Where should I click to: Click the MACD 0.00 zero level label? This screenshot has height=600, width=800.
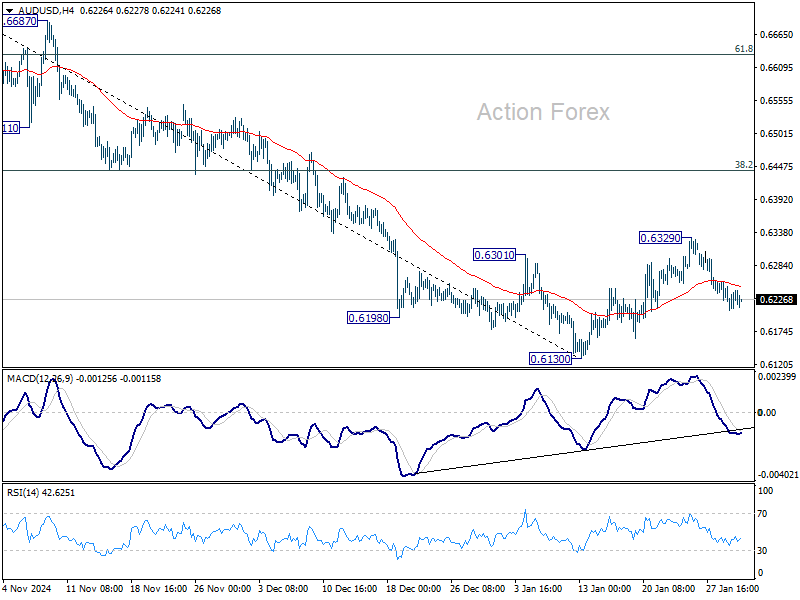767,412
